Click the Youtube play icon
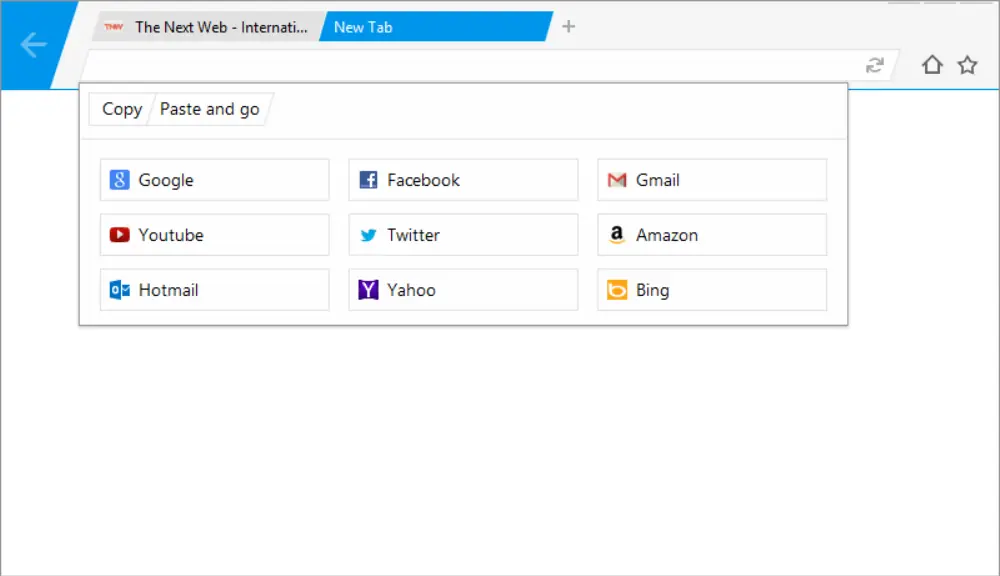The image size is (1000, 576). click(x=119, y=235)
